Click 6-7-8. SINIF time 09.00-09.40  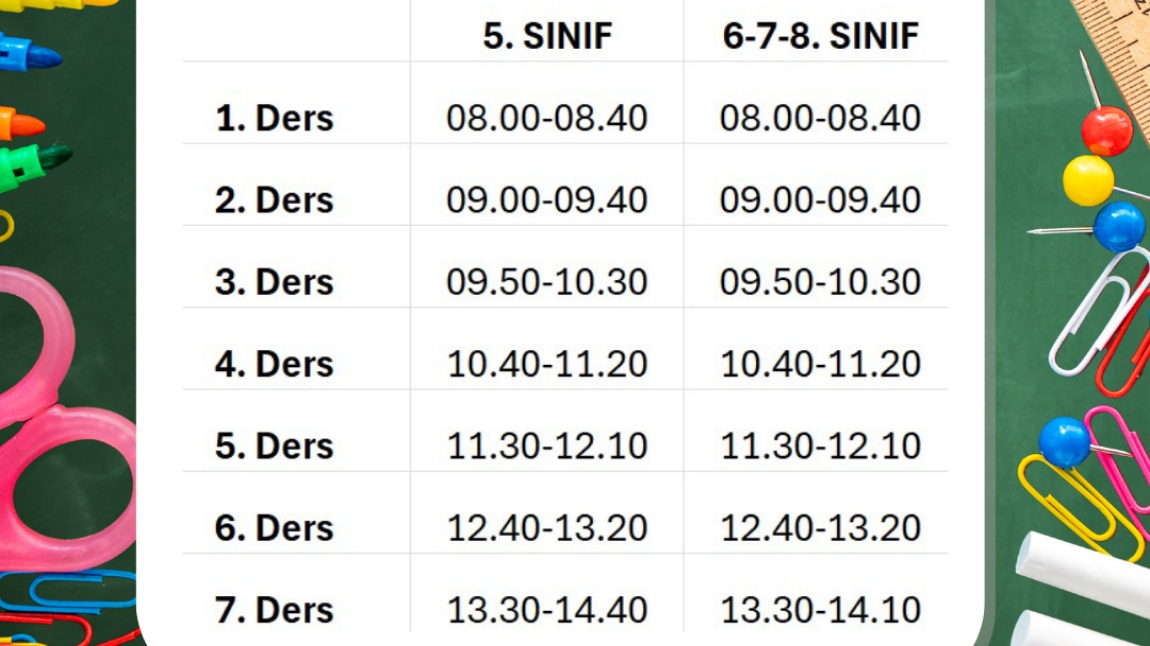(x=820, y=200)
